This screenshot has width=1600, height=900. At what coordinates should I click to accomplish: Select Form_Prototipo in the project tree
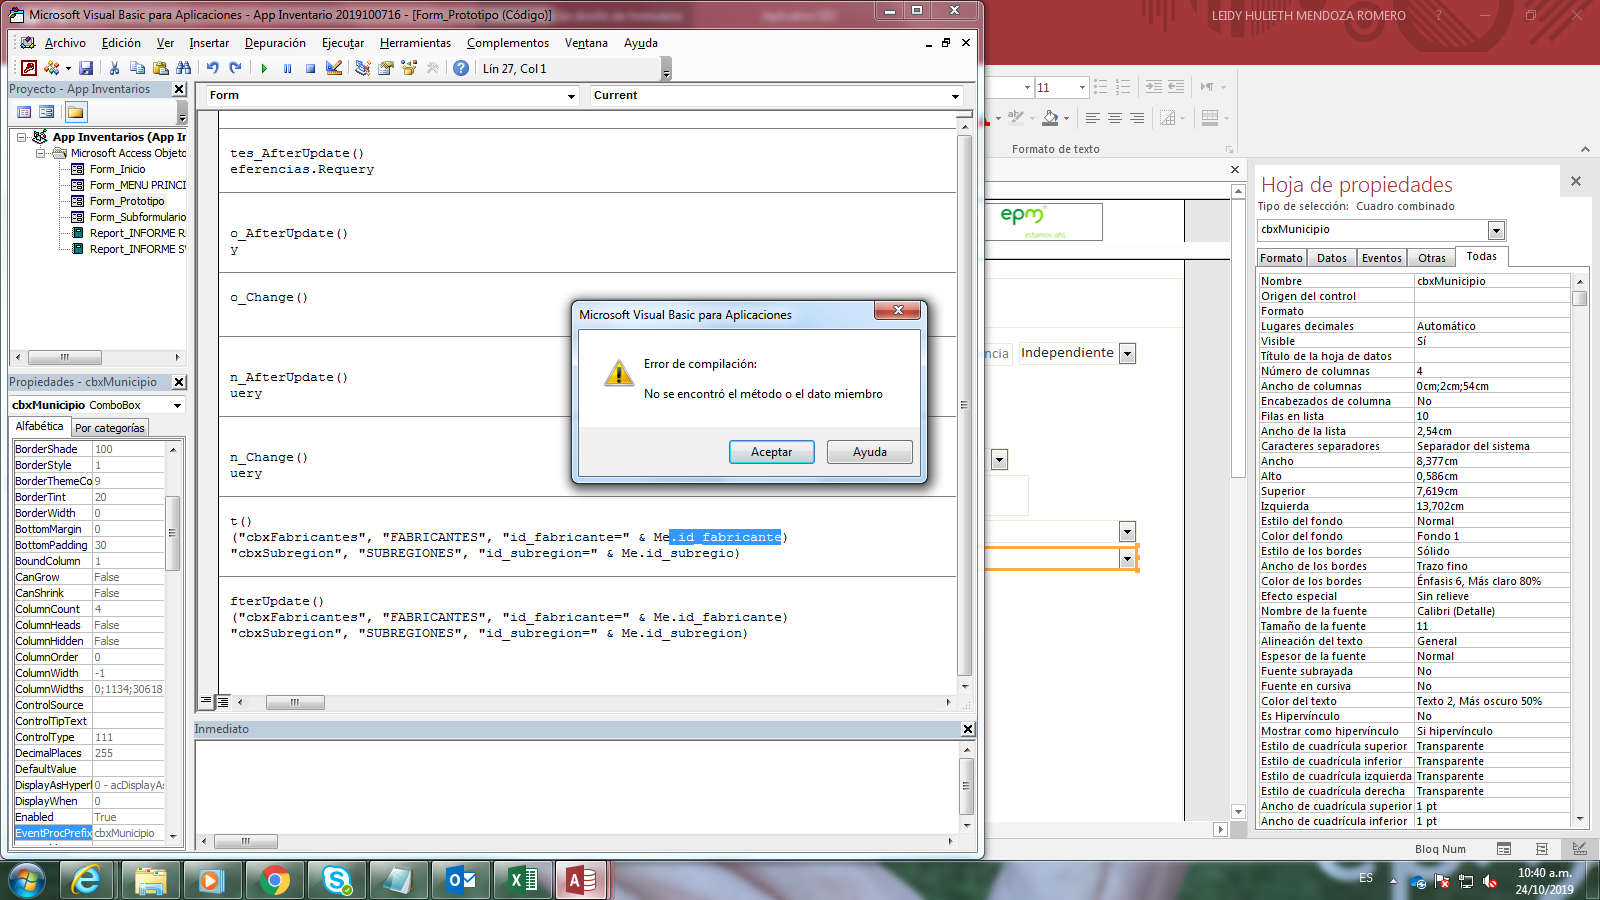[126, 201]
